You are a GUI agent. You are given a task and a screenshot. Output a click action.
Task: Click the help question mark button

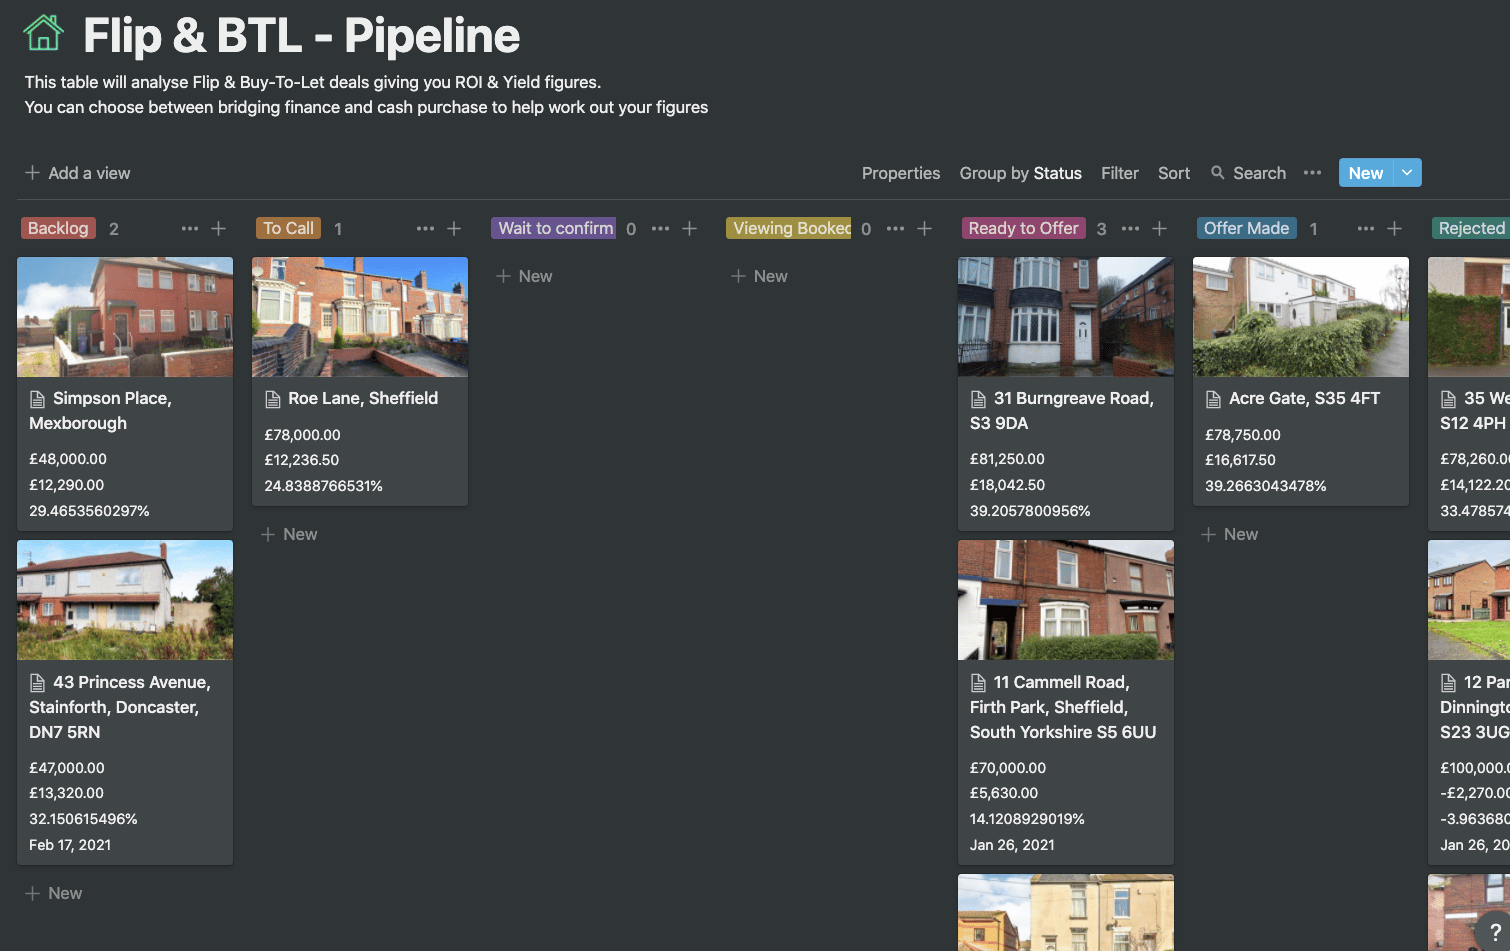[x=1494, y=931]
